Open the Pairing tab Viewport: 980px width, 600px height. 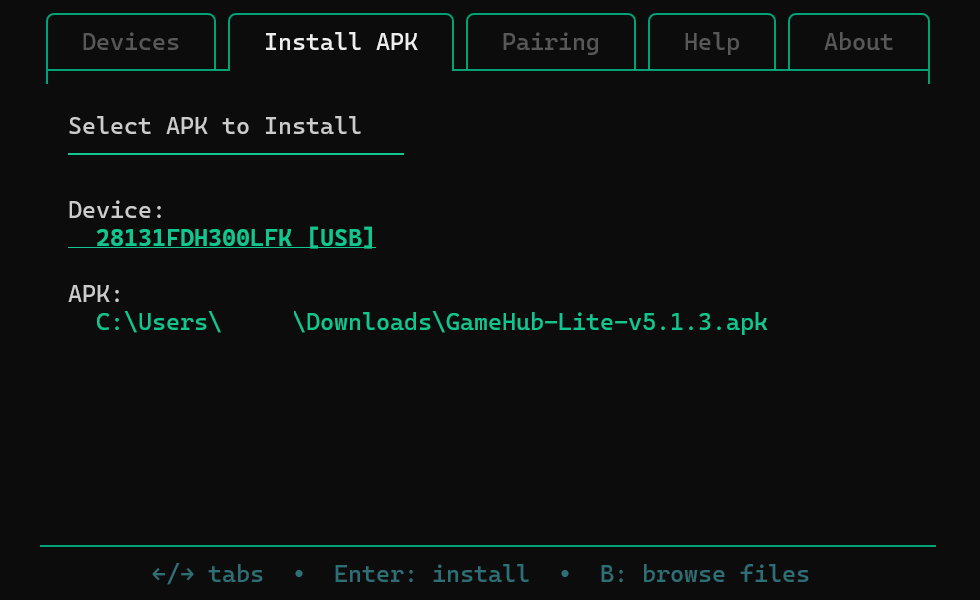(550, 42)
